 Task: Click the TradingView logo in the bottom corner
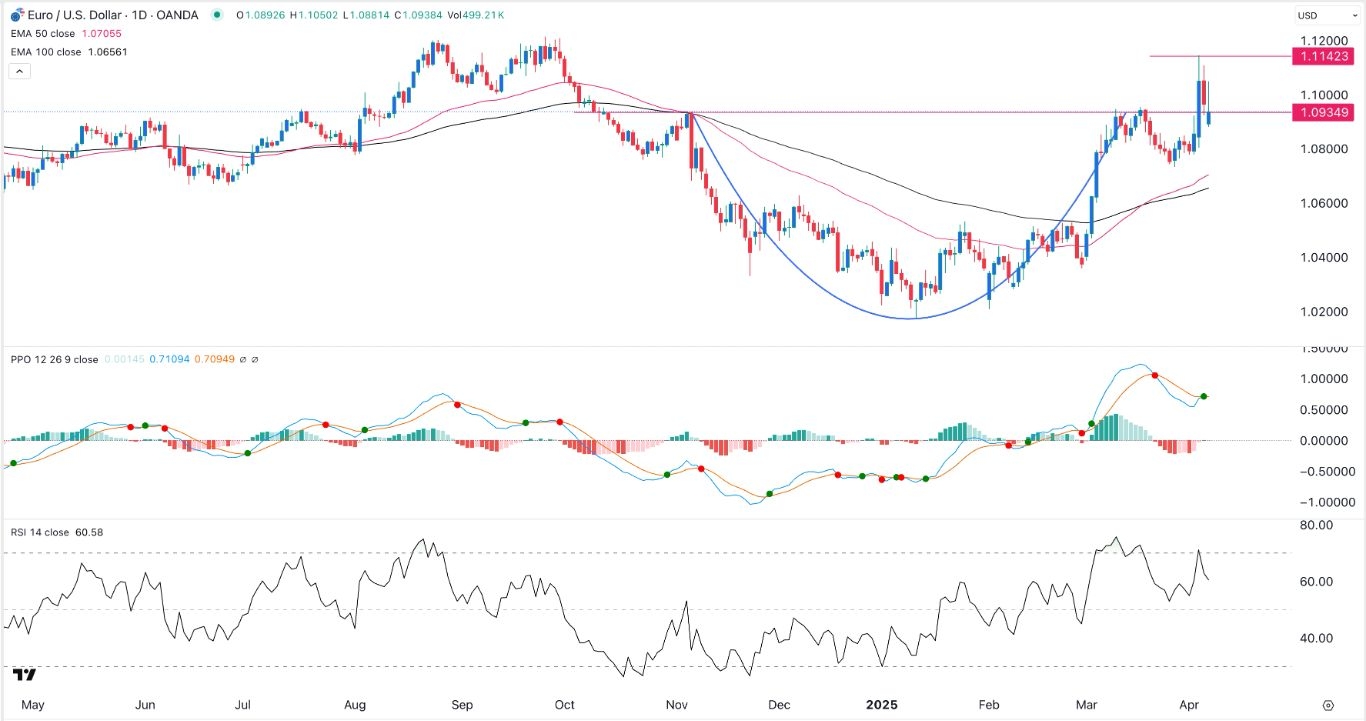[x=26, y=674]
